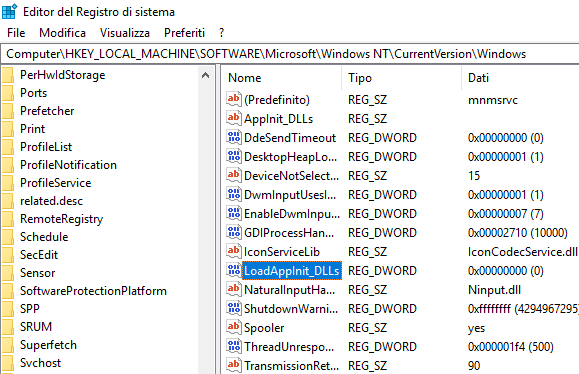The width and height of the screenshot is (579, 374).
Task: Click the DesktopHeapLo... DWORD icon
Action: (234, 156)
